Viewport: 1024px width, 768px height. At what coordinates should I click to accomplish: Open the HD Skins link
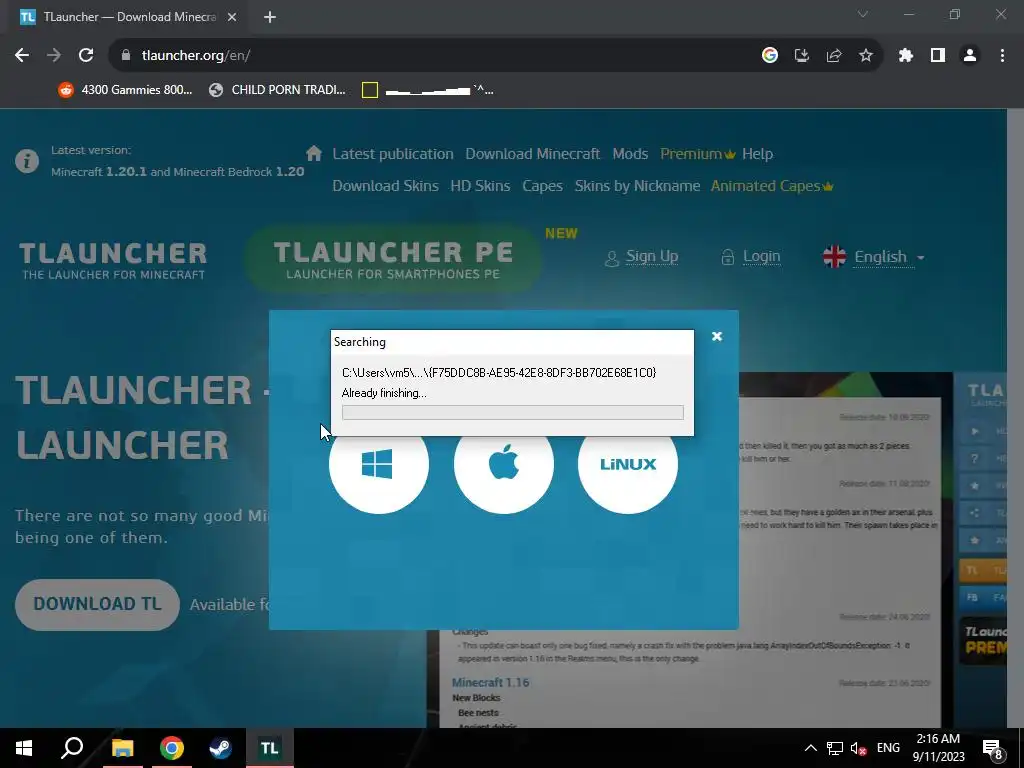click(480, 185)
